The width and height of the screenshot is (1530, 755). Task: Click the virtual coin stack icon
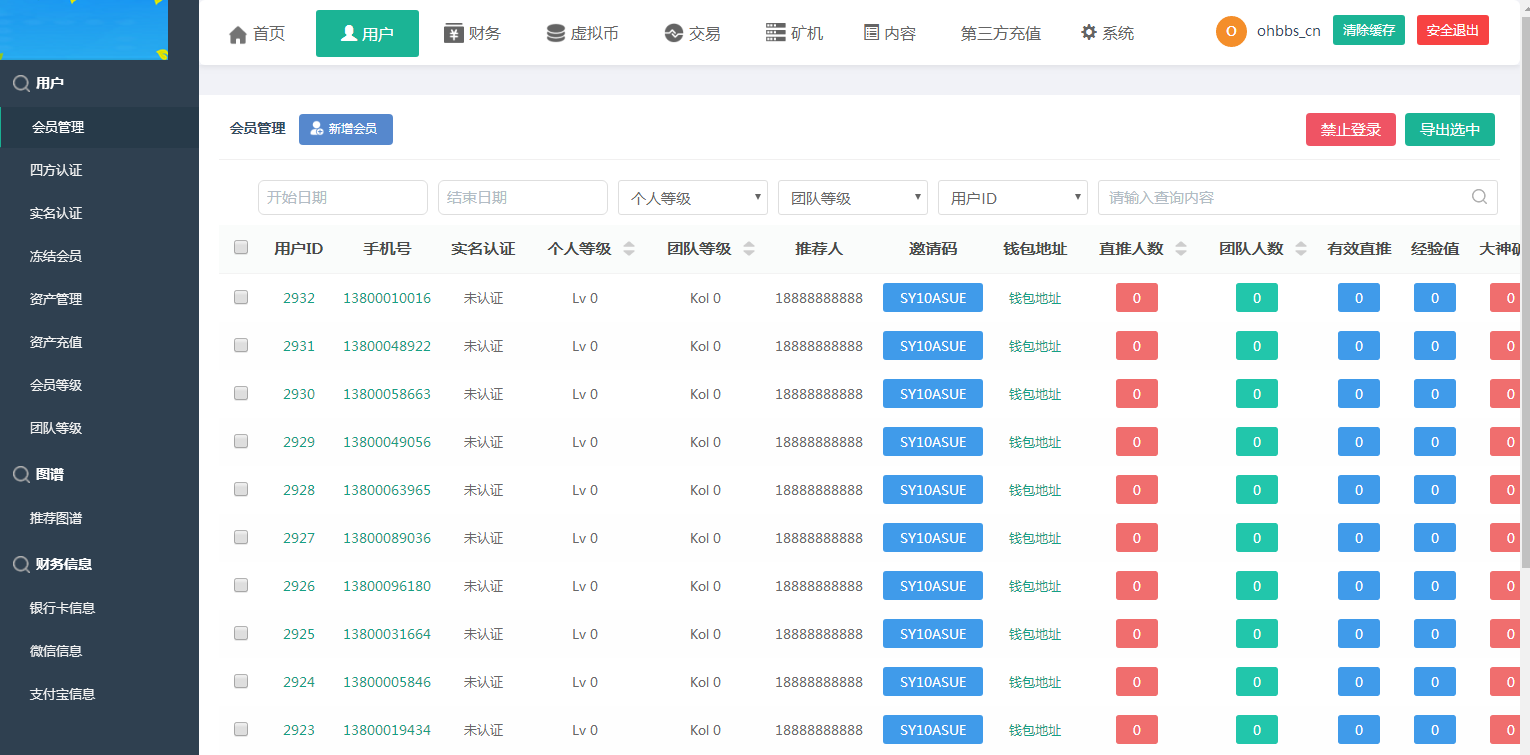point(555,33)
